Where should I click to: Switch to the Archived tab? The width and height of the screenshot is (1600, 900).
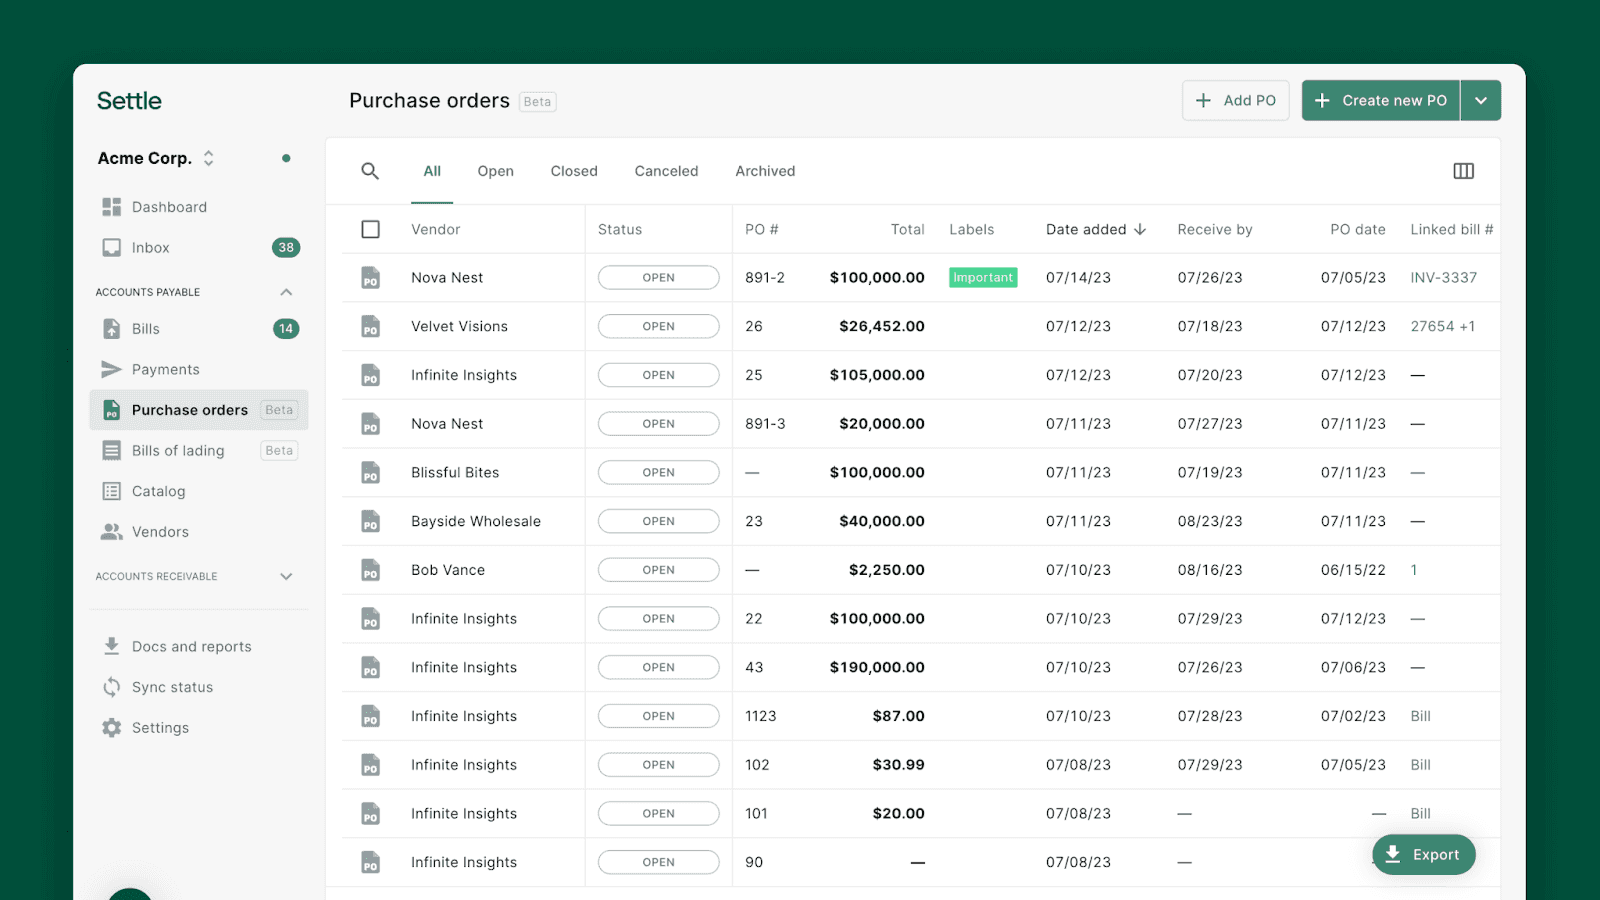click(x=765, y=171)
